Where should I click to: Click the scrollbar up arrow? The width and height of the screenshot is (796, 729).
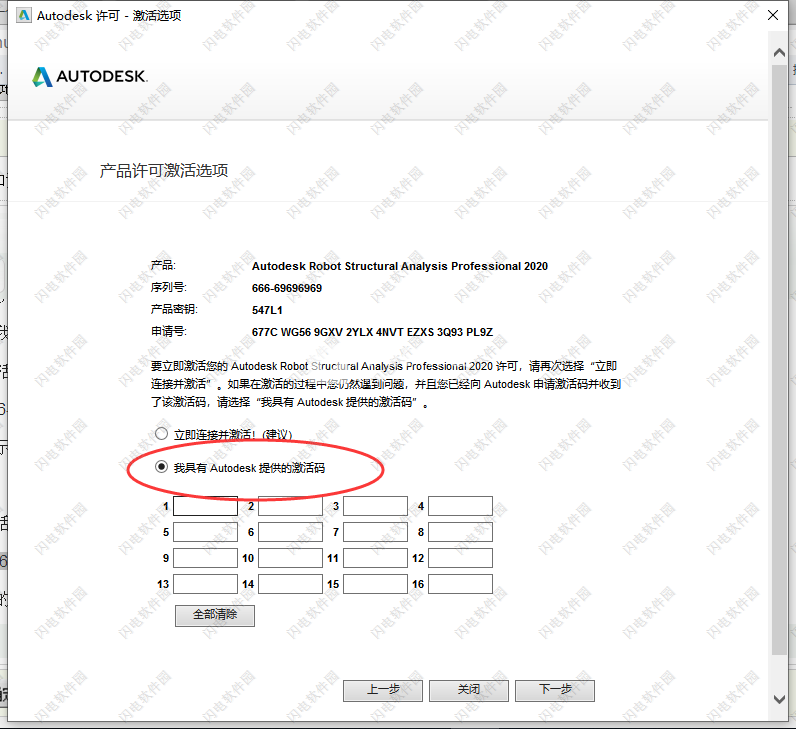click(779, 53)
